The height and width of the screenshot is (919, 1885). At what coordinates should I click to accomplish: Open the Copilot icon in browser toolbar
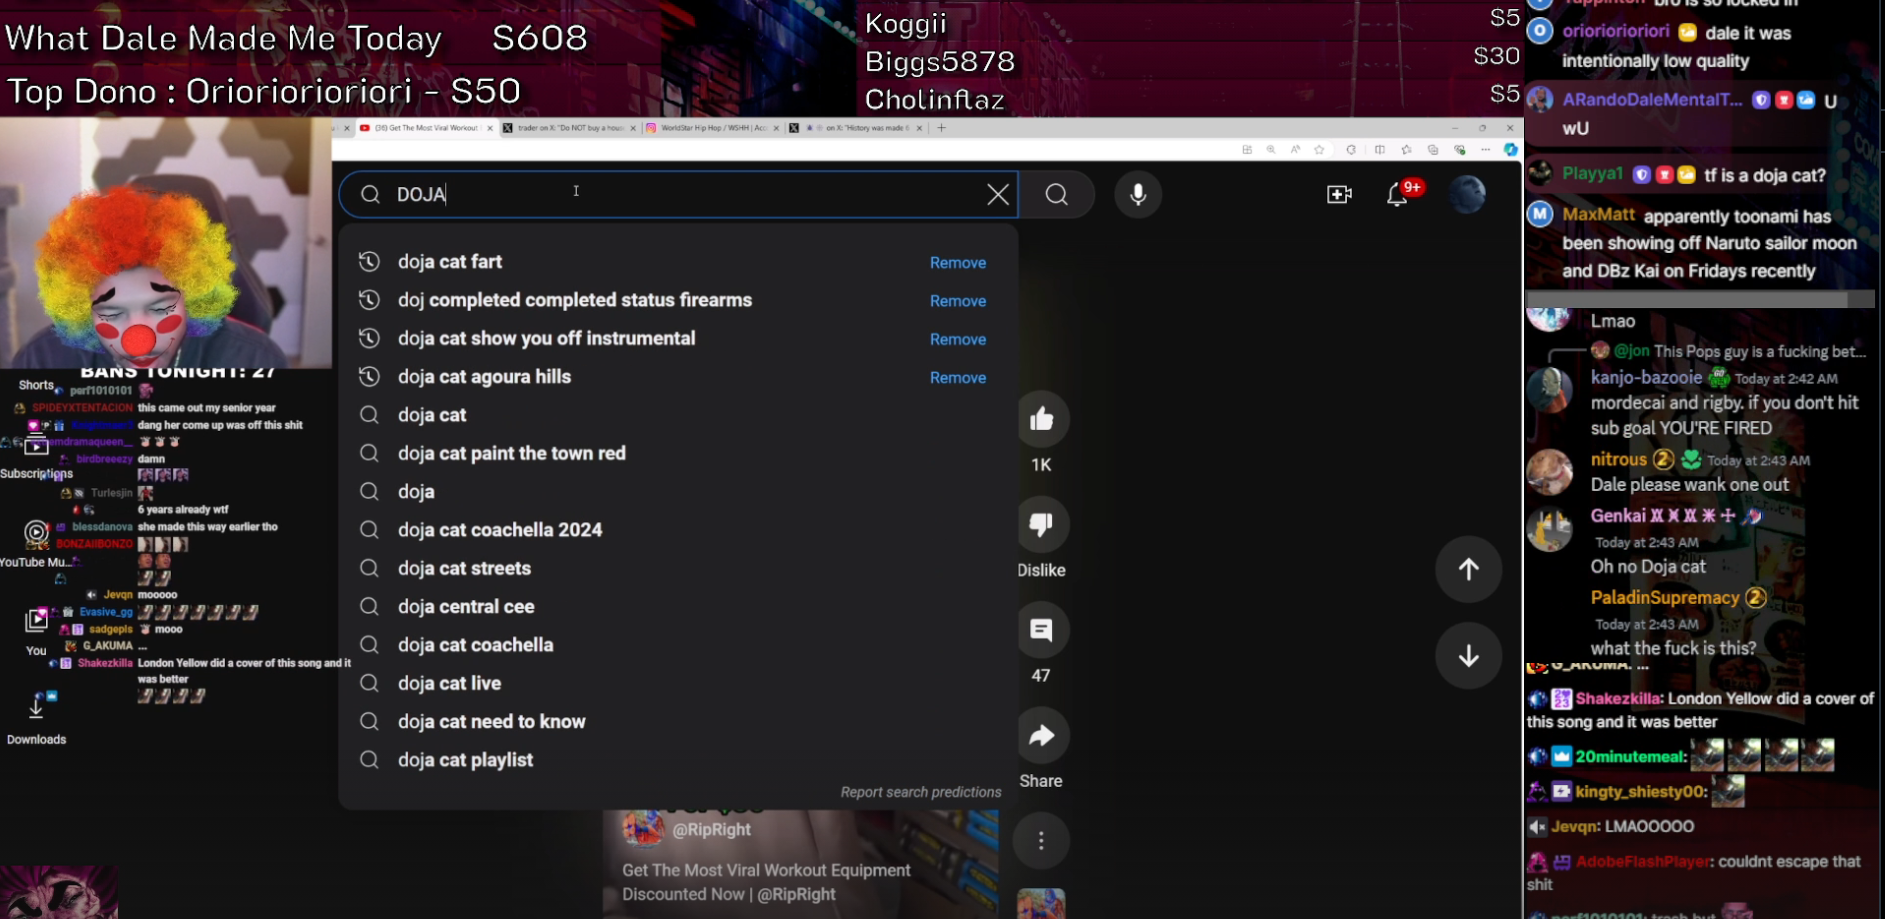(1510, 150)
